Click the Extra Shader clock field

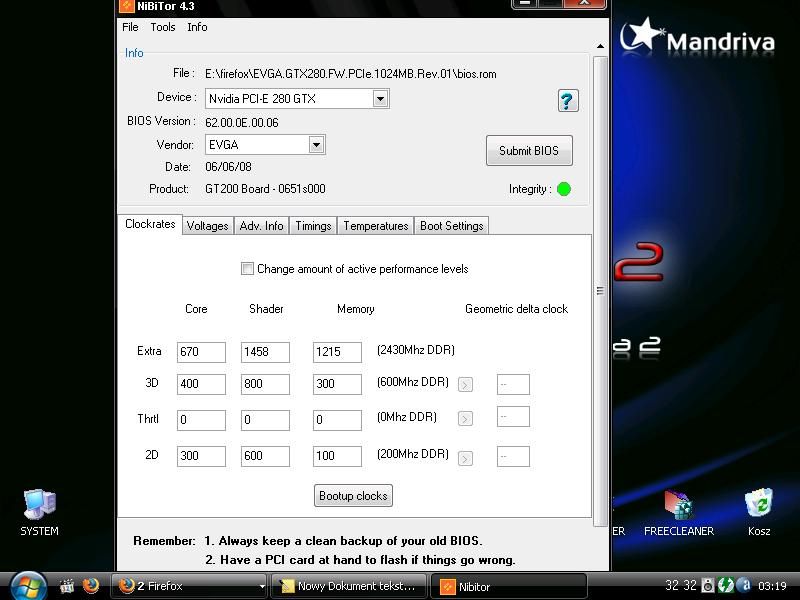point(265,352)
